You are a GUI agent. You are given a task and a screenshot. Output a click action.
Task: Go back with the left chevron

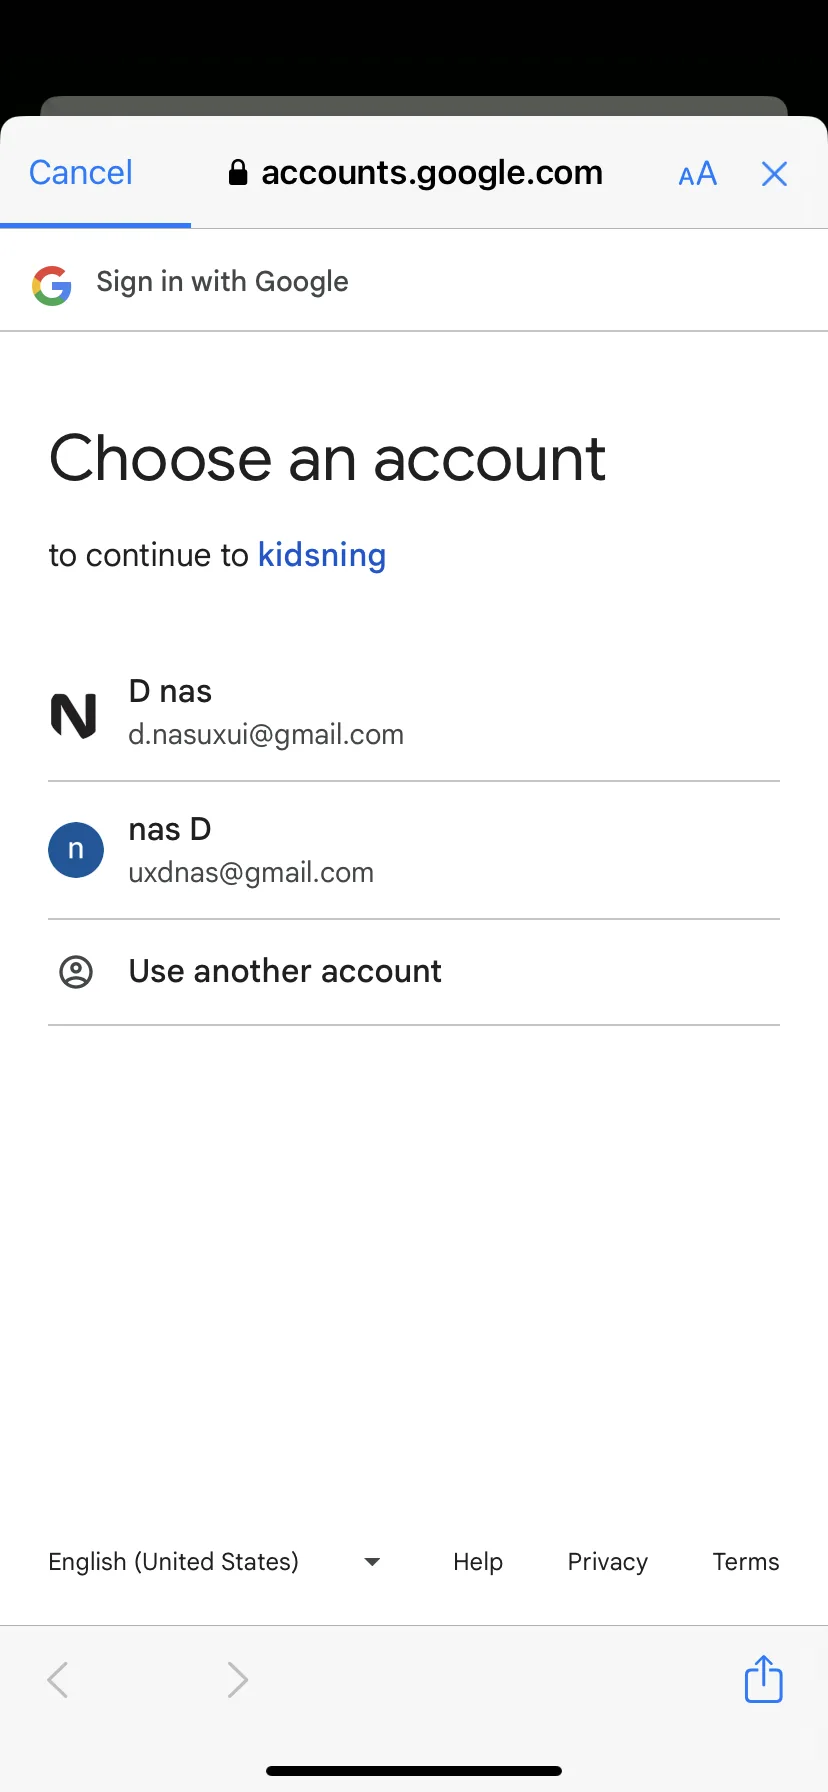coord(59,1679)
